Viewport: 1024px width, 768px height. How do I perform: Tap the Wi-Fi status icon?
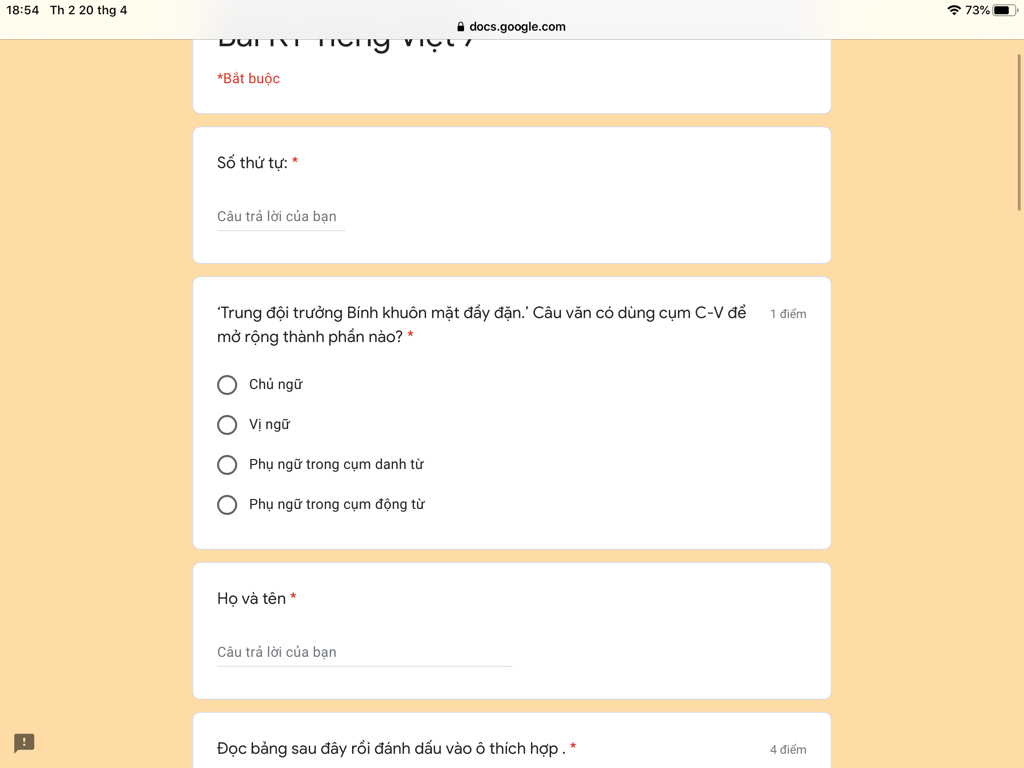point(953,10)
